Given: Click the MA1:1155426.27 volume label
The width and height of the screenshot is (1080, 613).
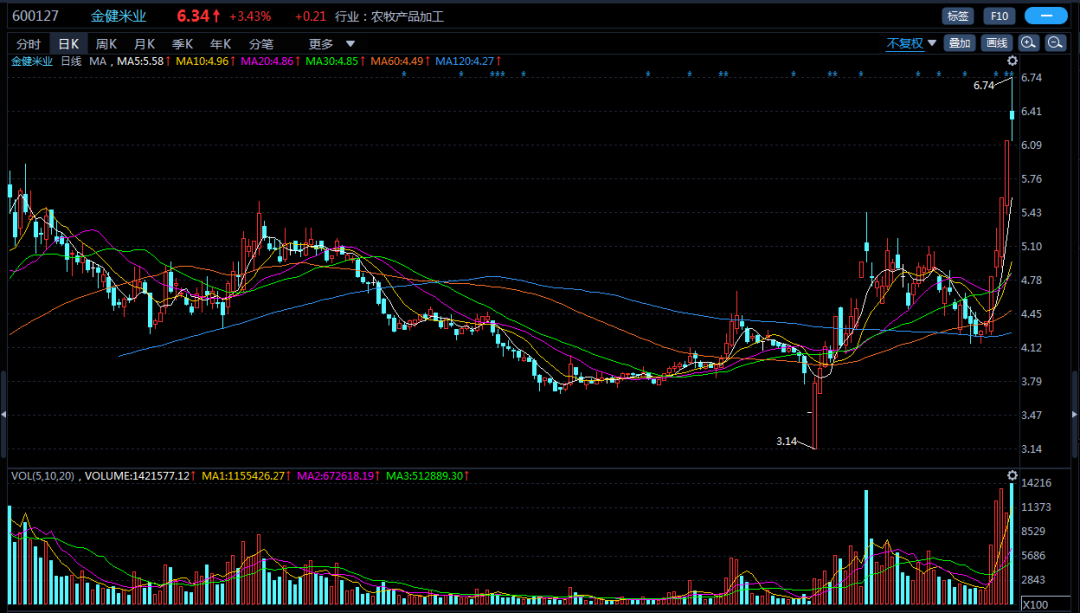Looking at the screenshot, I should click(243, 476).
